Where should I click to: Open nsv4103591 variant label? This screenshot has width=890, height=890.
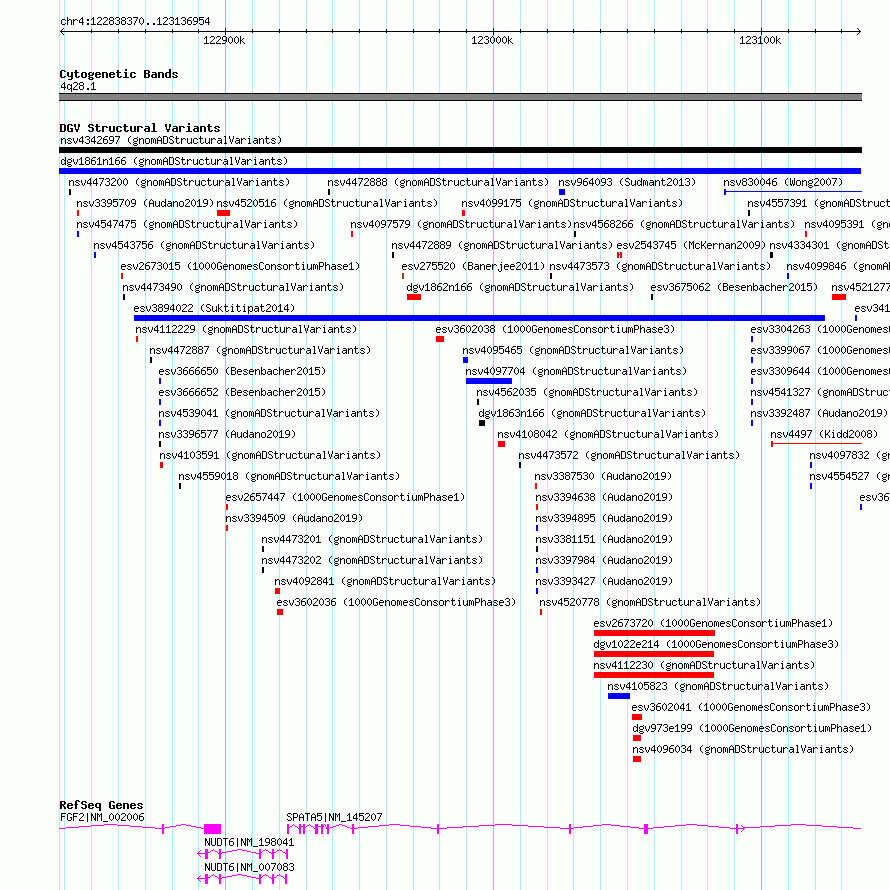(x=270, y=455)
